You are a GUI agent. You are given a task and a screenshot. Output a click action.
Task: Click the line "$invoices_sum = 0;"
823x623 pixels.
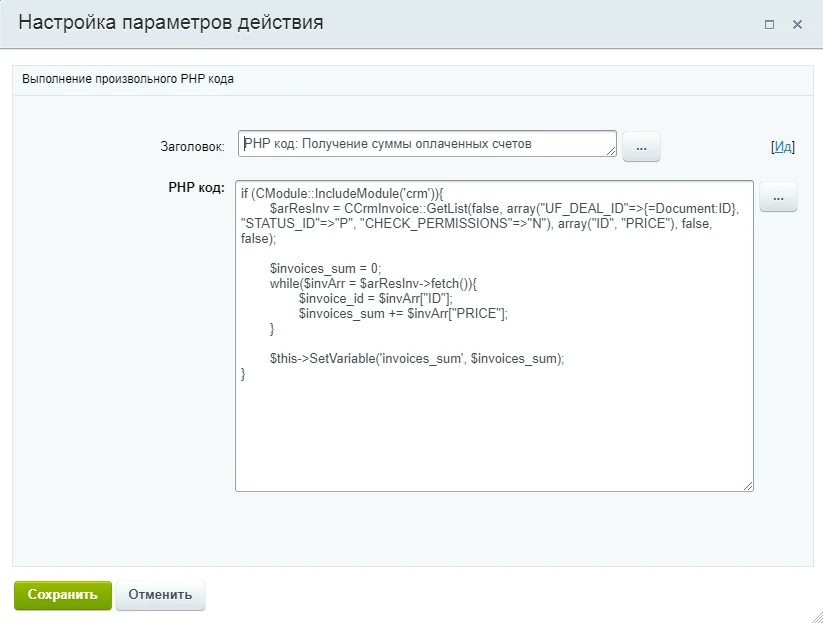tap(325, 269)
